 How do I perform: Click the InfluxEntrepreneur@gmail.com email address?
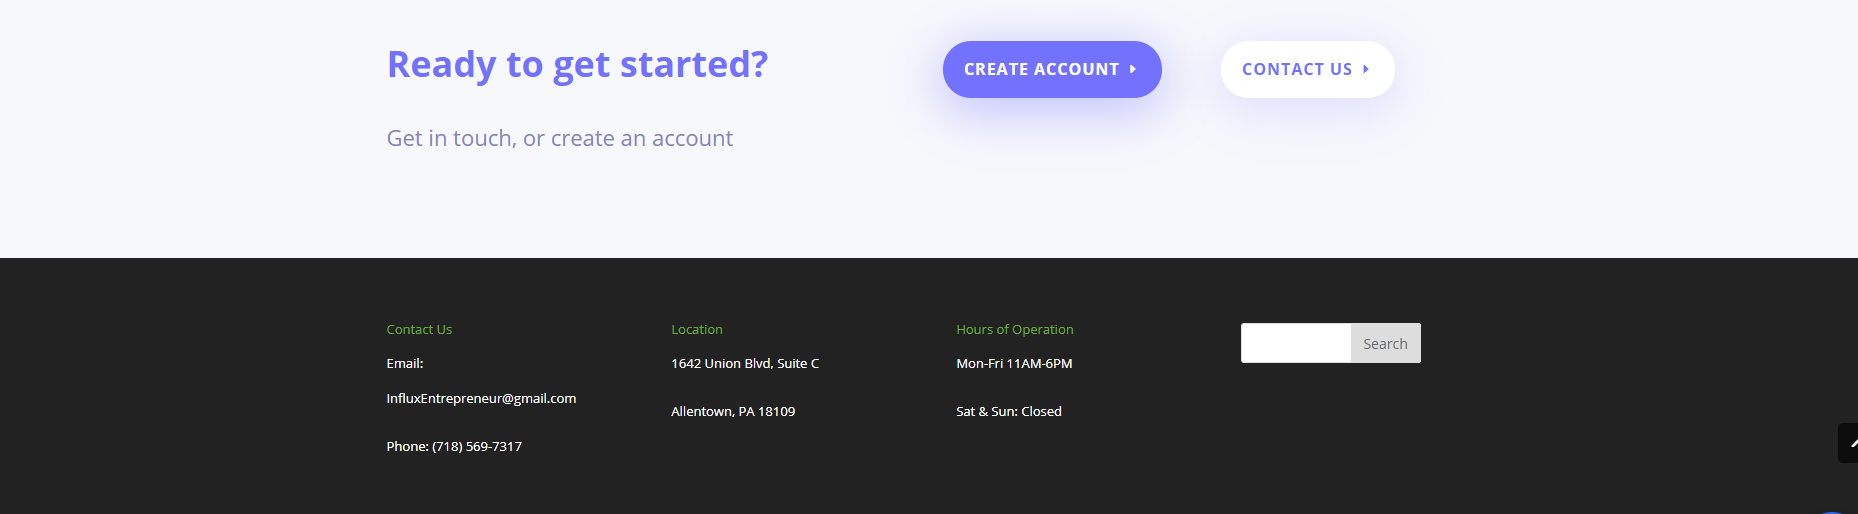pos(481,398)
